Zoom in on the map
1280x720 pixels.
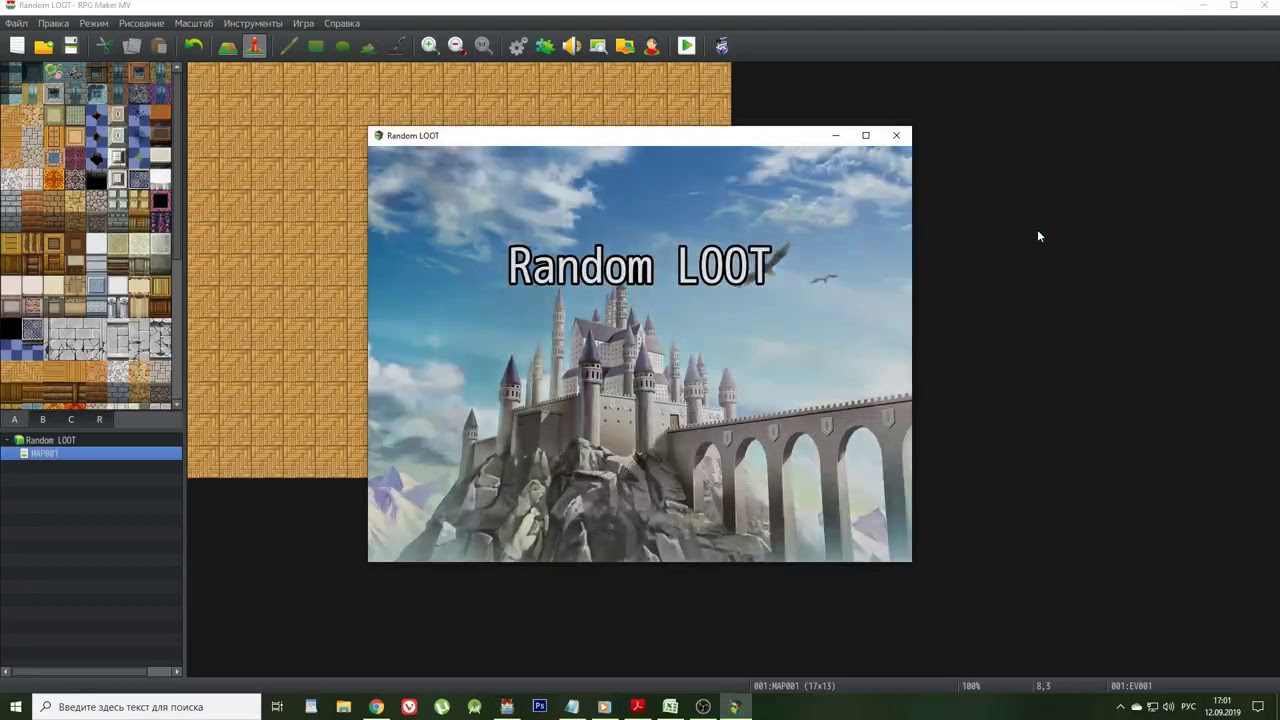point(430,45)
